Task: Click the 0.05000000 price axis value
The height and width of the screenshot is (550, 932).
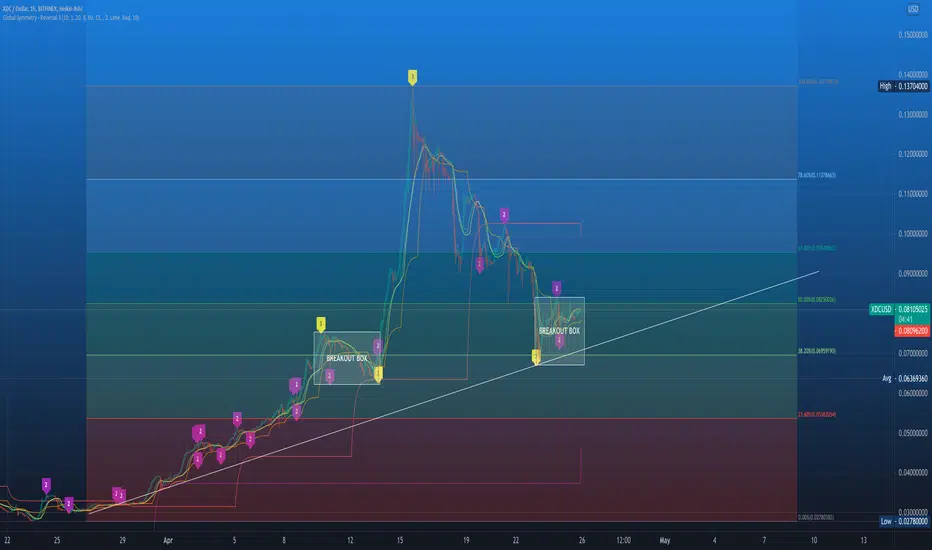Action: pyautogui.click(x=913, y=433)
